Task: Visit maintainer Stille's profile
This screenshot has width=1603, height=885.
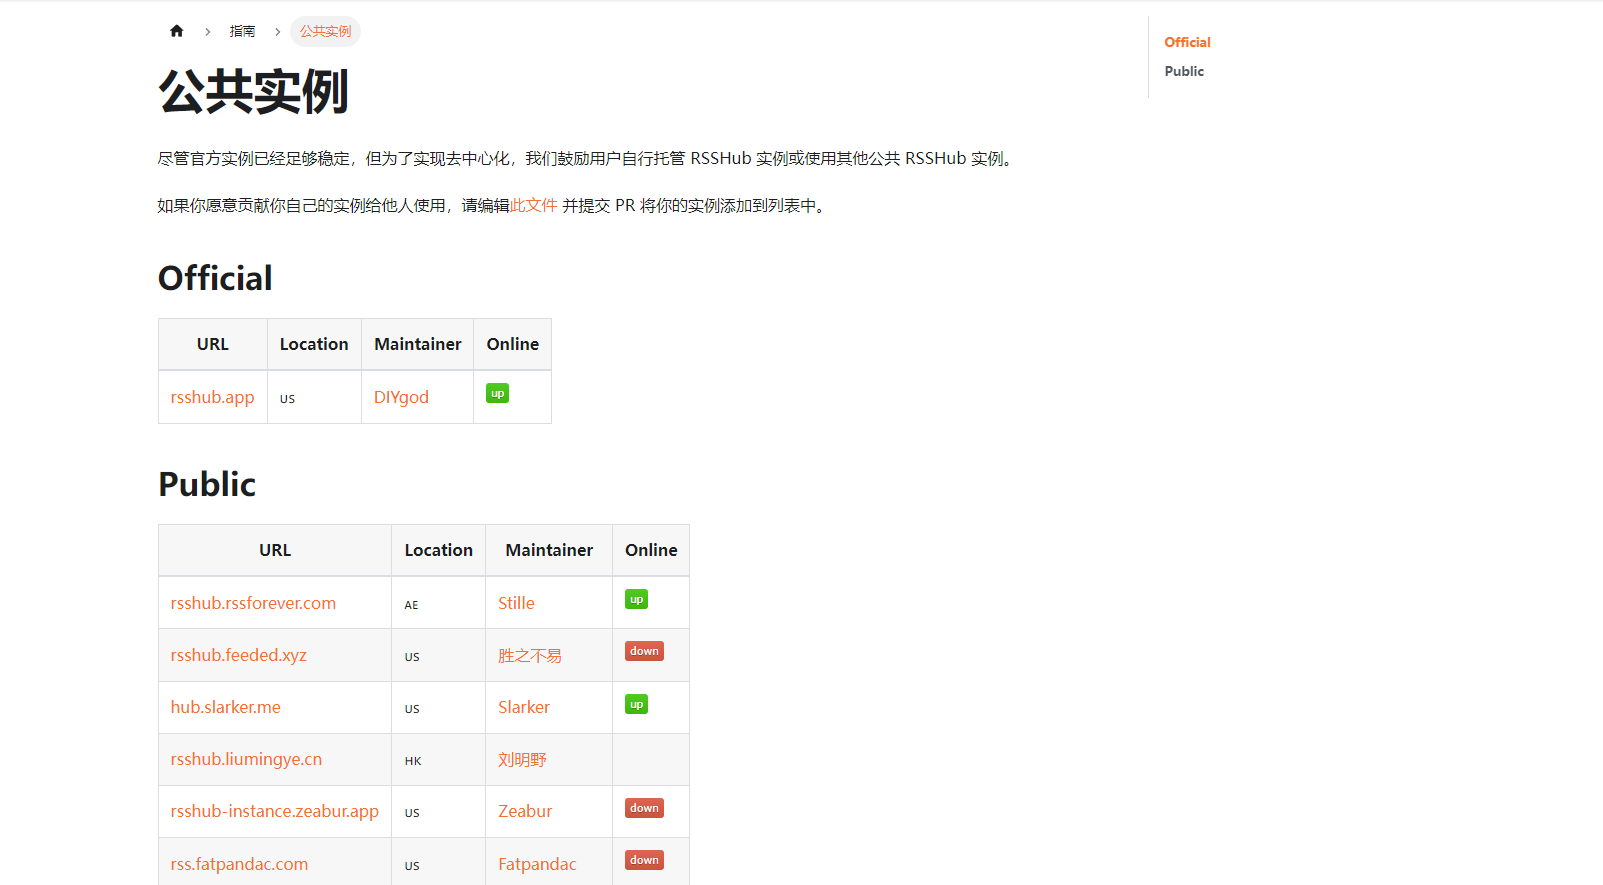Action: click(516, 603)
